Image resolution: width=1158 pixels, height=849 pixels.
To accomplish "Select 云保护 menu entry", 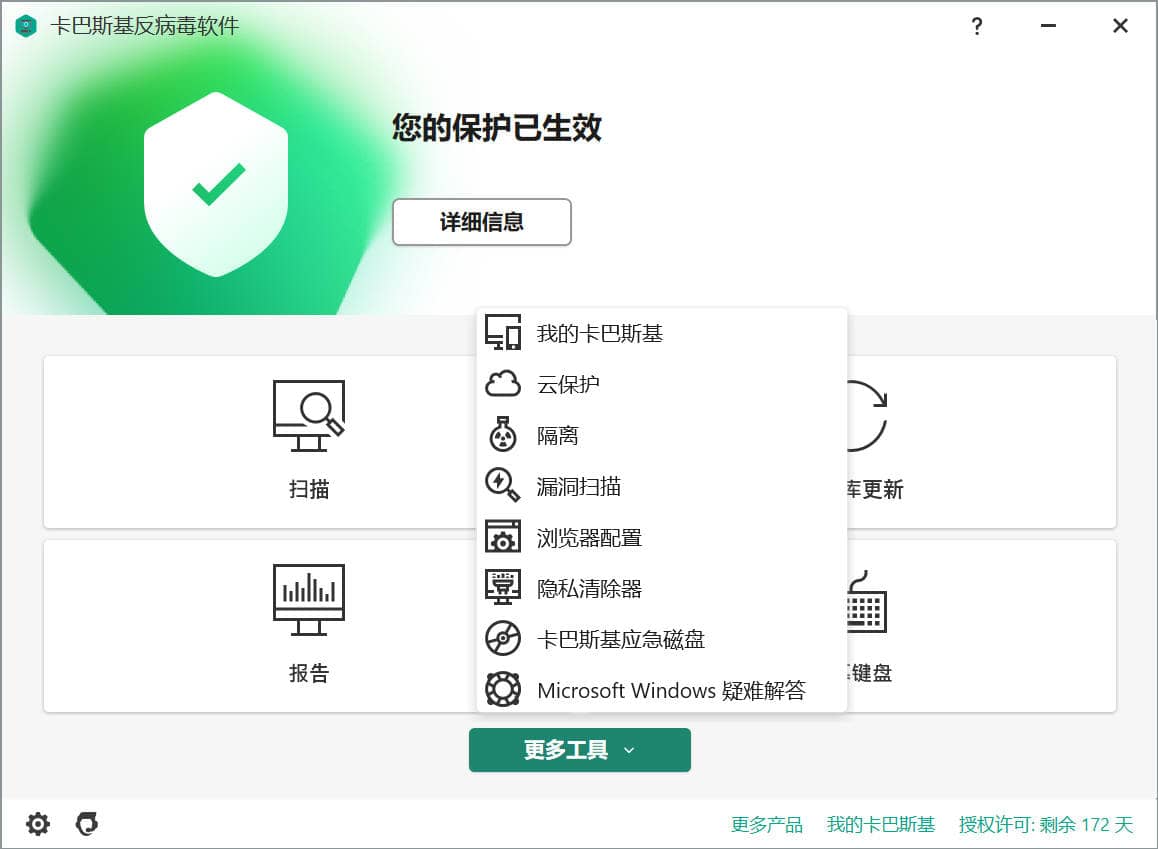I will point(662,384).
